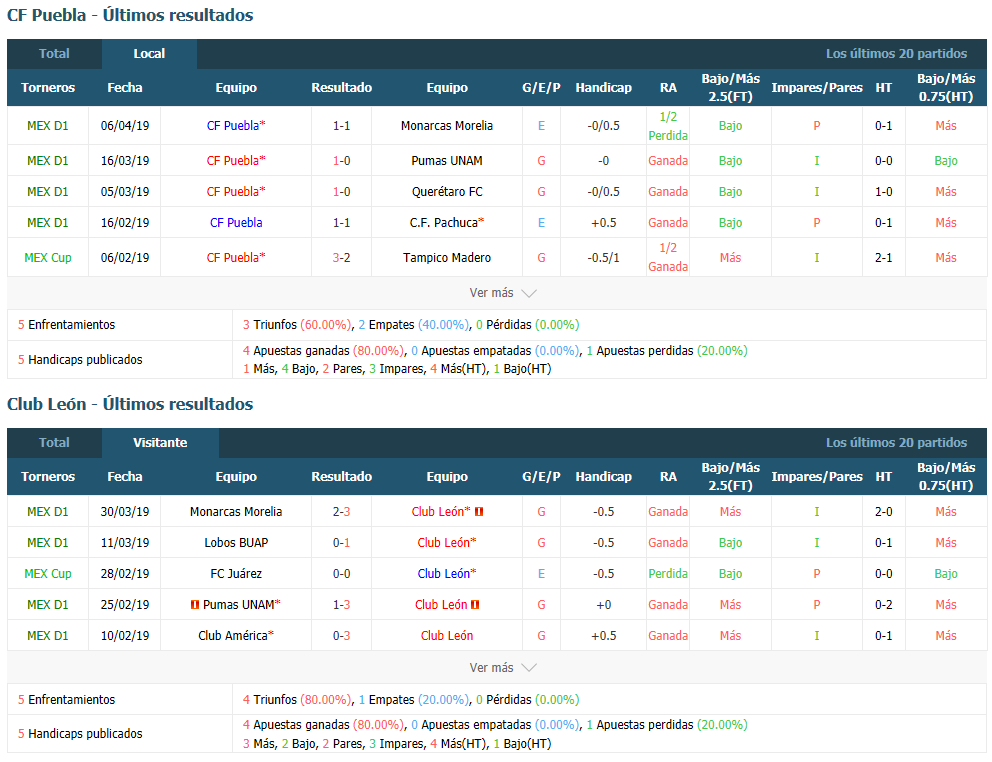
Task: Click date 11/03/19 in Club León table
Action: coord(125,543)
